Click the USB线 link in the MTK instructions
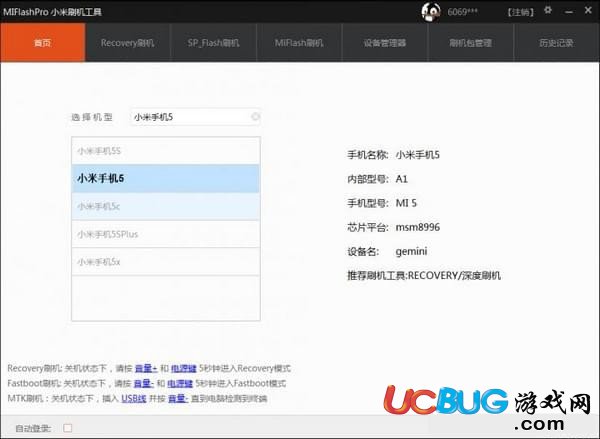Viewport: 600px width, 439px height. (x=134, y=398)
